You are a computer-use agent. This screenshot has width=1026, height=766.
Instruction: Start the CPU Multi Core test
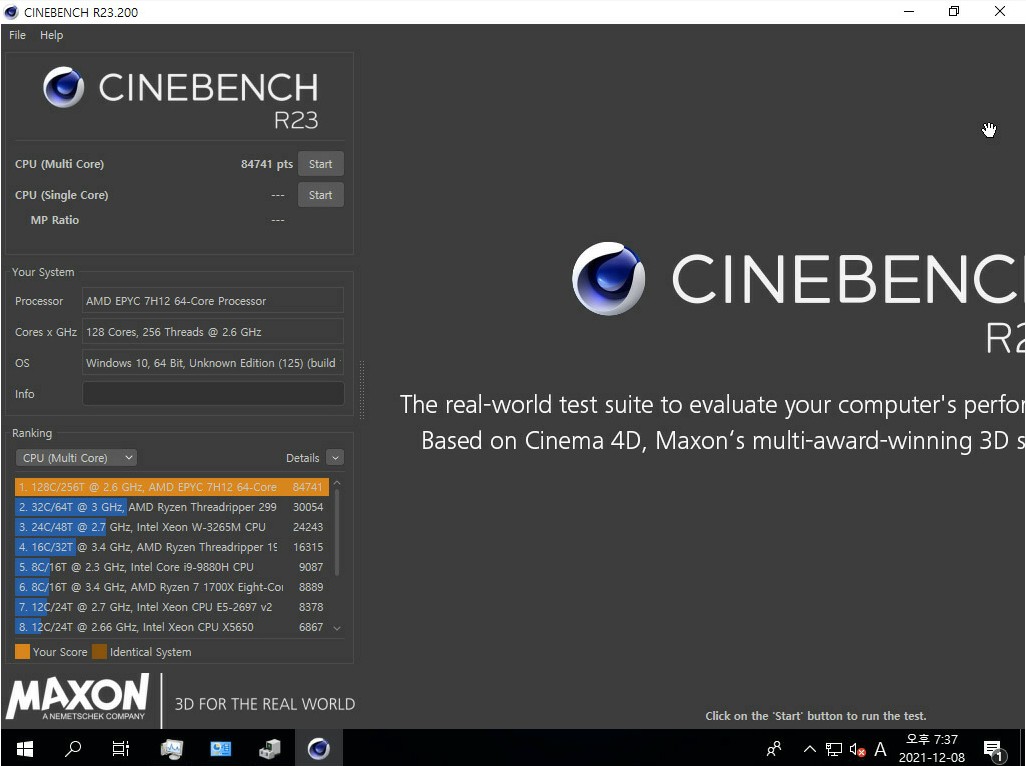point(321,164)
